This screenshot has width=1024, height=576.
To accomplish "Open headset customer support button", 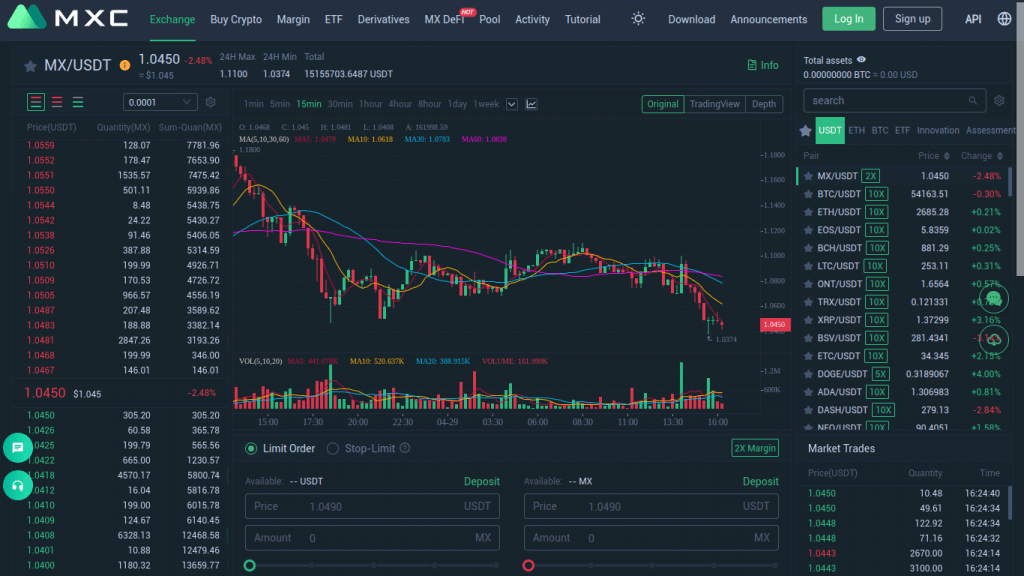I will 18,486.
